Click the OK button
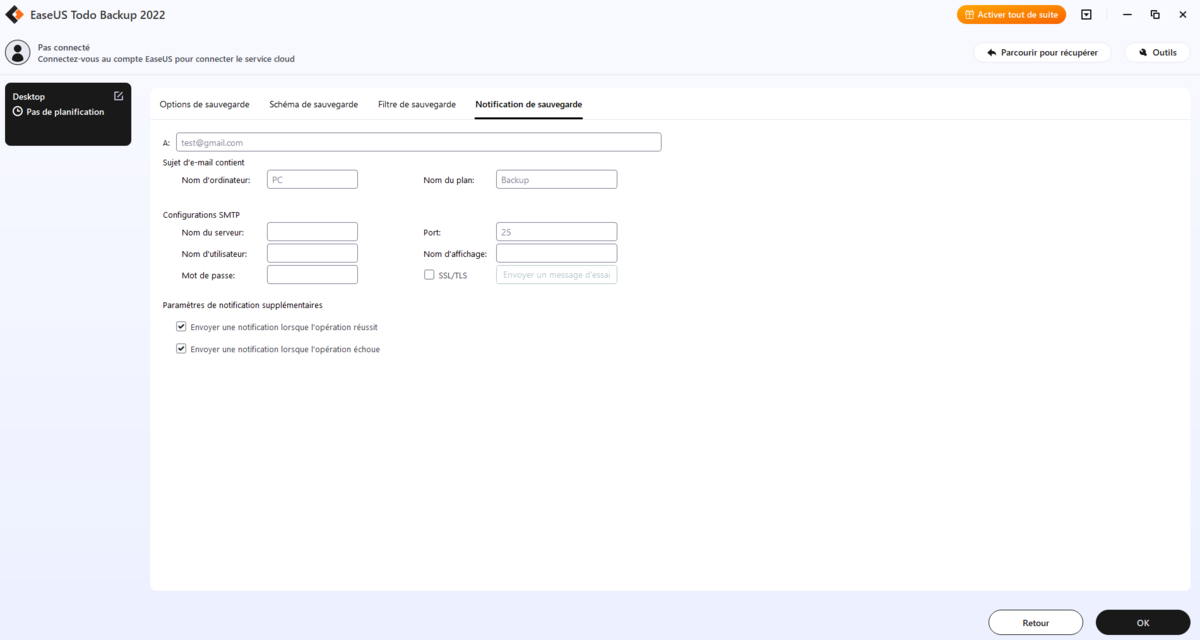This screenshot has width=1200, height=640. pos(1143,622)
